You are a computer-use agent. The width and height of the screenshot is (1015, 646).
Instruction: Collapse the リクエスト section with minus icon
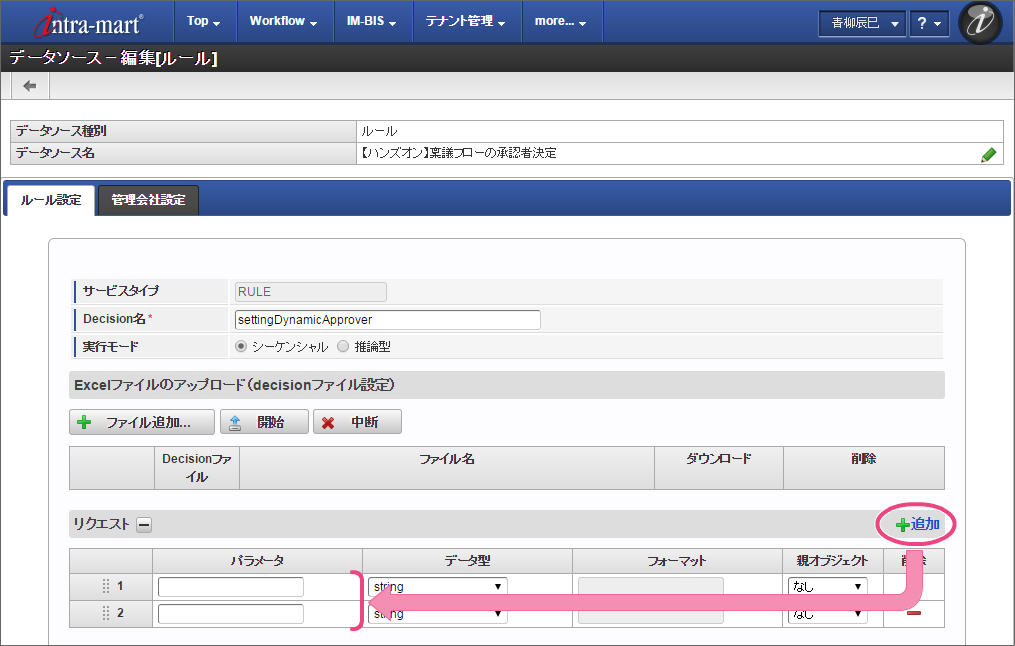tap(144, 524)
